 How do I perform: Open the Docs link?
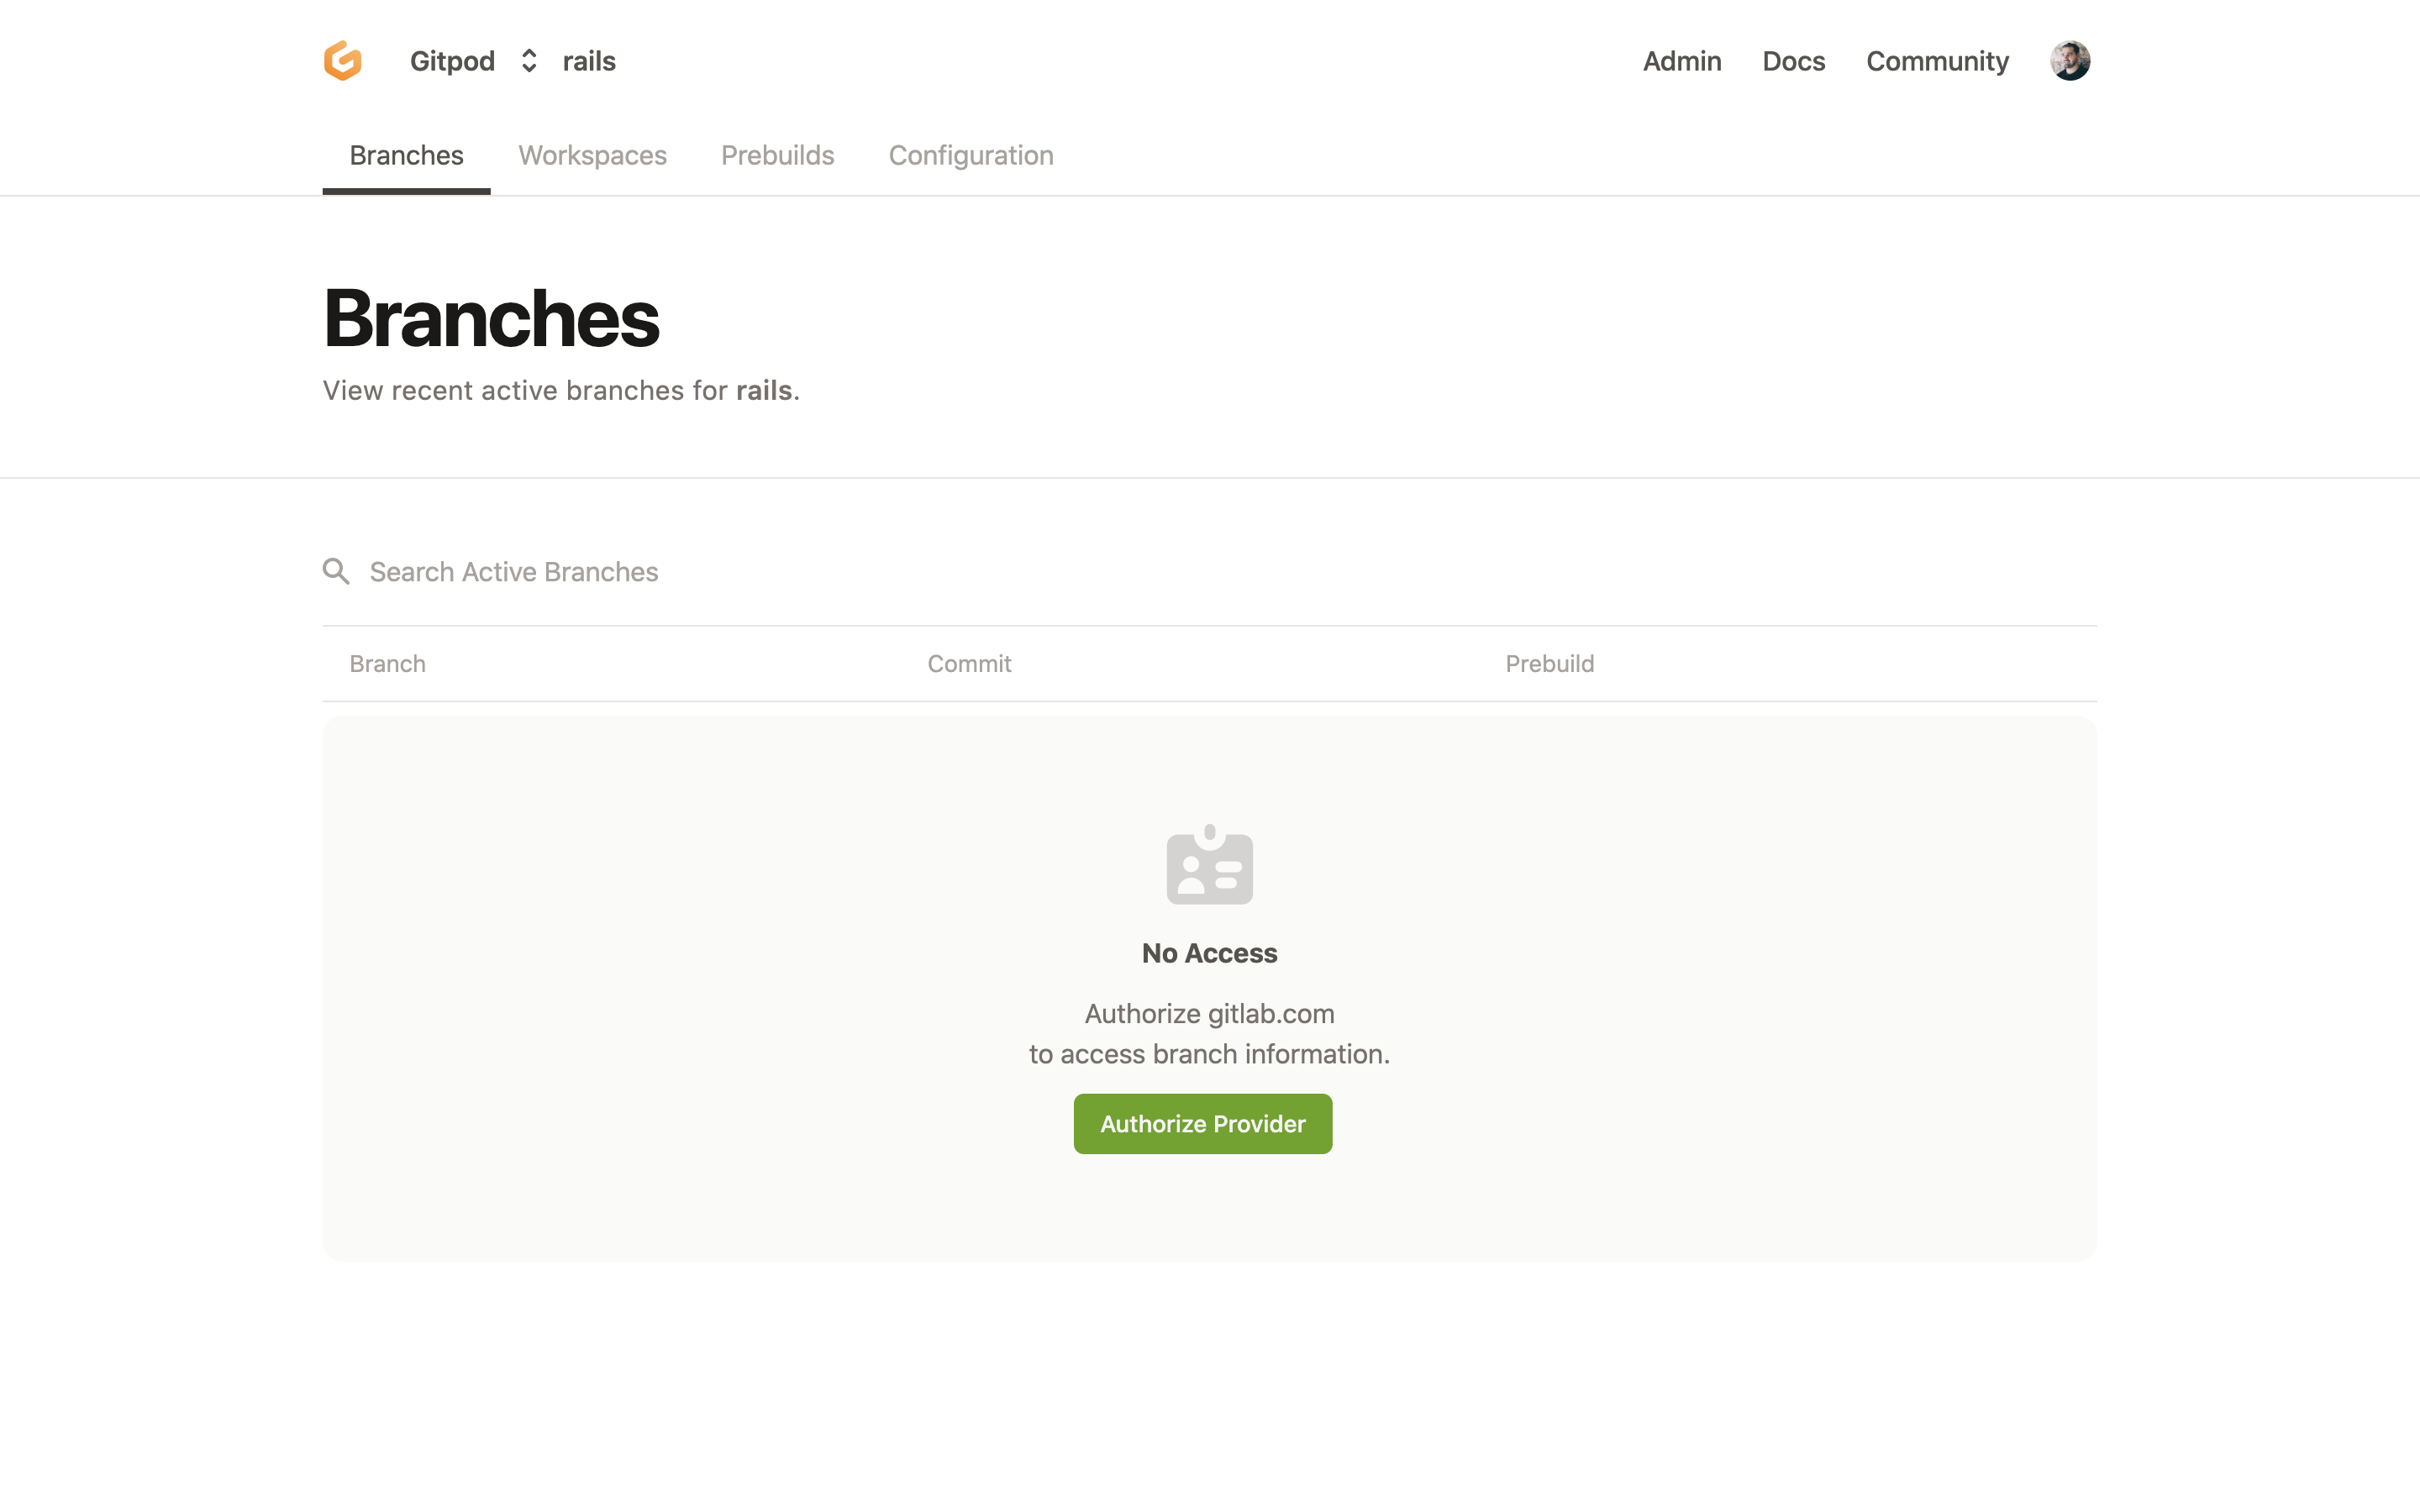pyautogui.click(x=1793, y=61)
